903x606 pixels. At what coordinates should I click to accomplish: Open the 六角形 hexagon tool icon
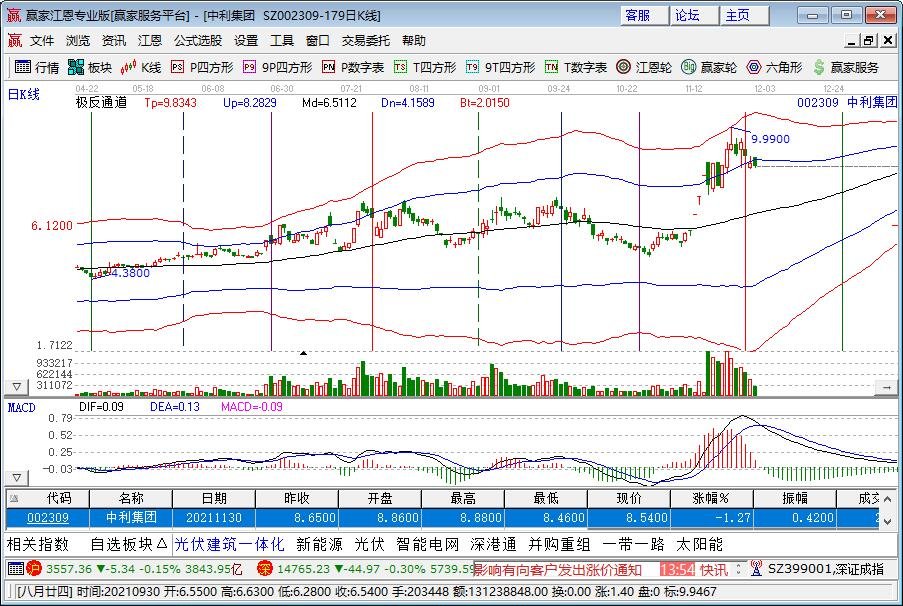pyautogui.click(x=753, y=67)
